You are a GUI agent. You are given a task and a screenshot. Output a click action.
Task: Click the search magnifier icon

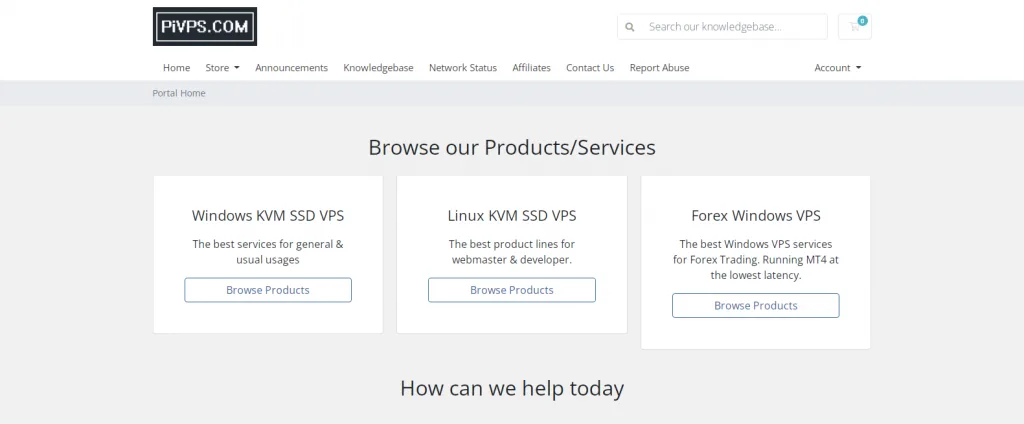[x=630, y=27]
